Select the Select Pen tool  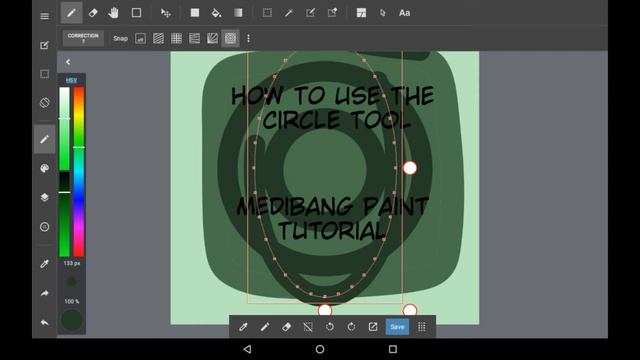click(311, 13)
